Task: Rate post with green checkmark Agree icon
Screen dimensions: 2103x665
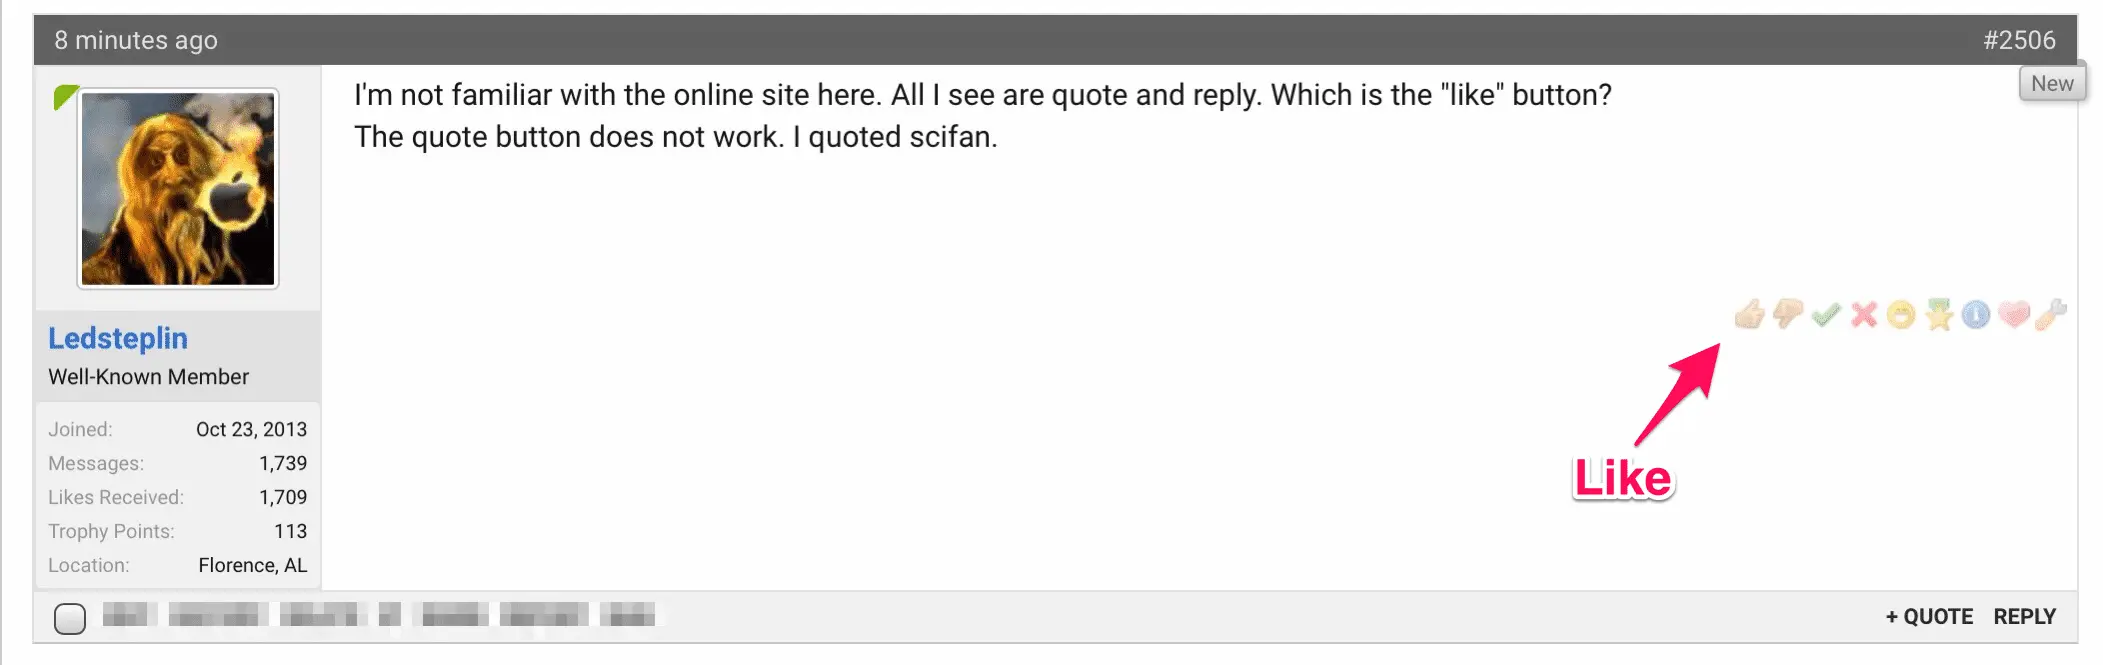Action: tap(1826, 315)
